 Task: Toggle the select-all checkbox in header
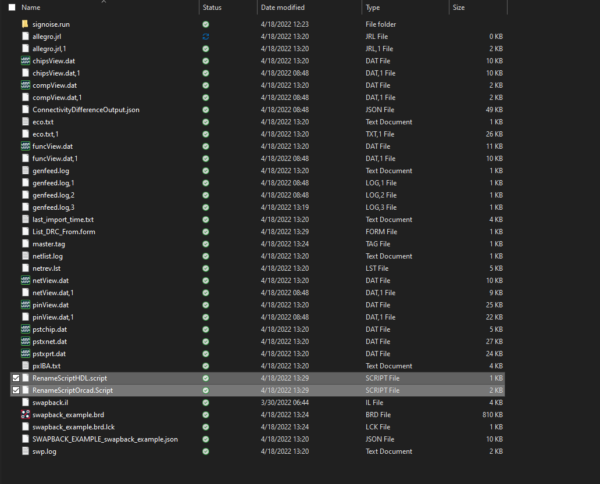tap(12, 7)
